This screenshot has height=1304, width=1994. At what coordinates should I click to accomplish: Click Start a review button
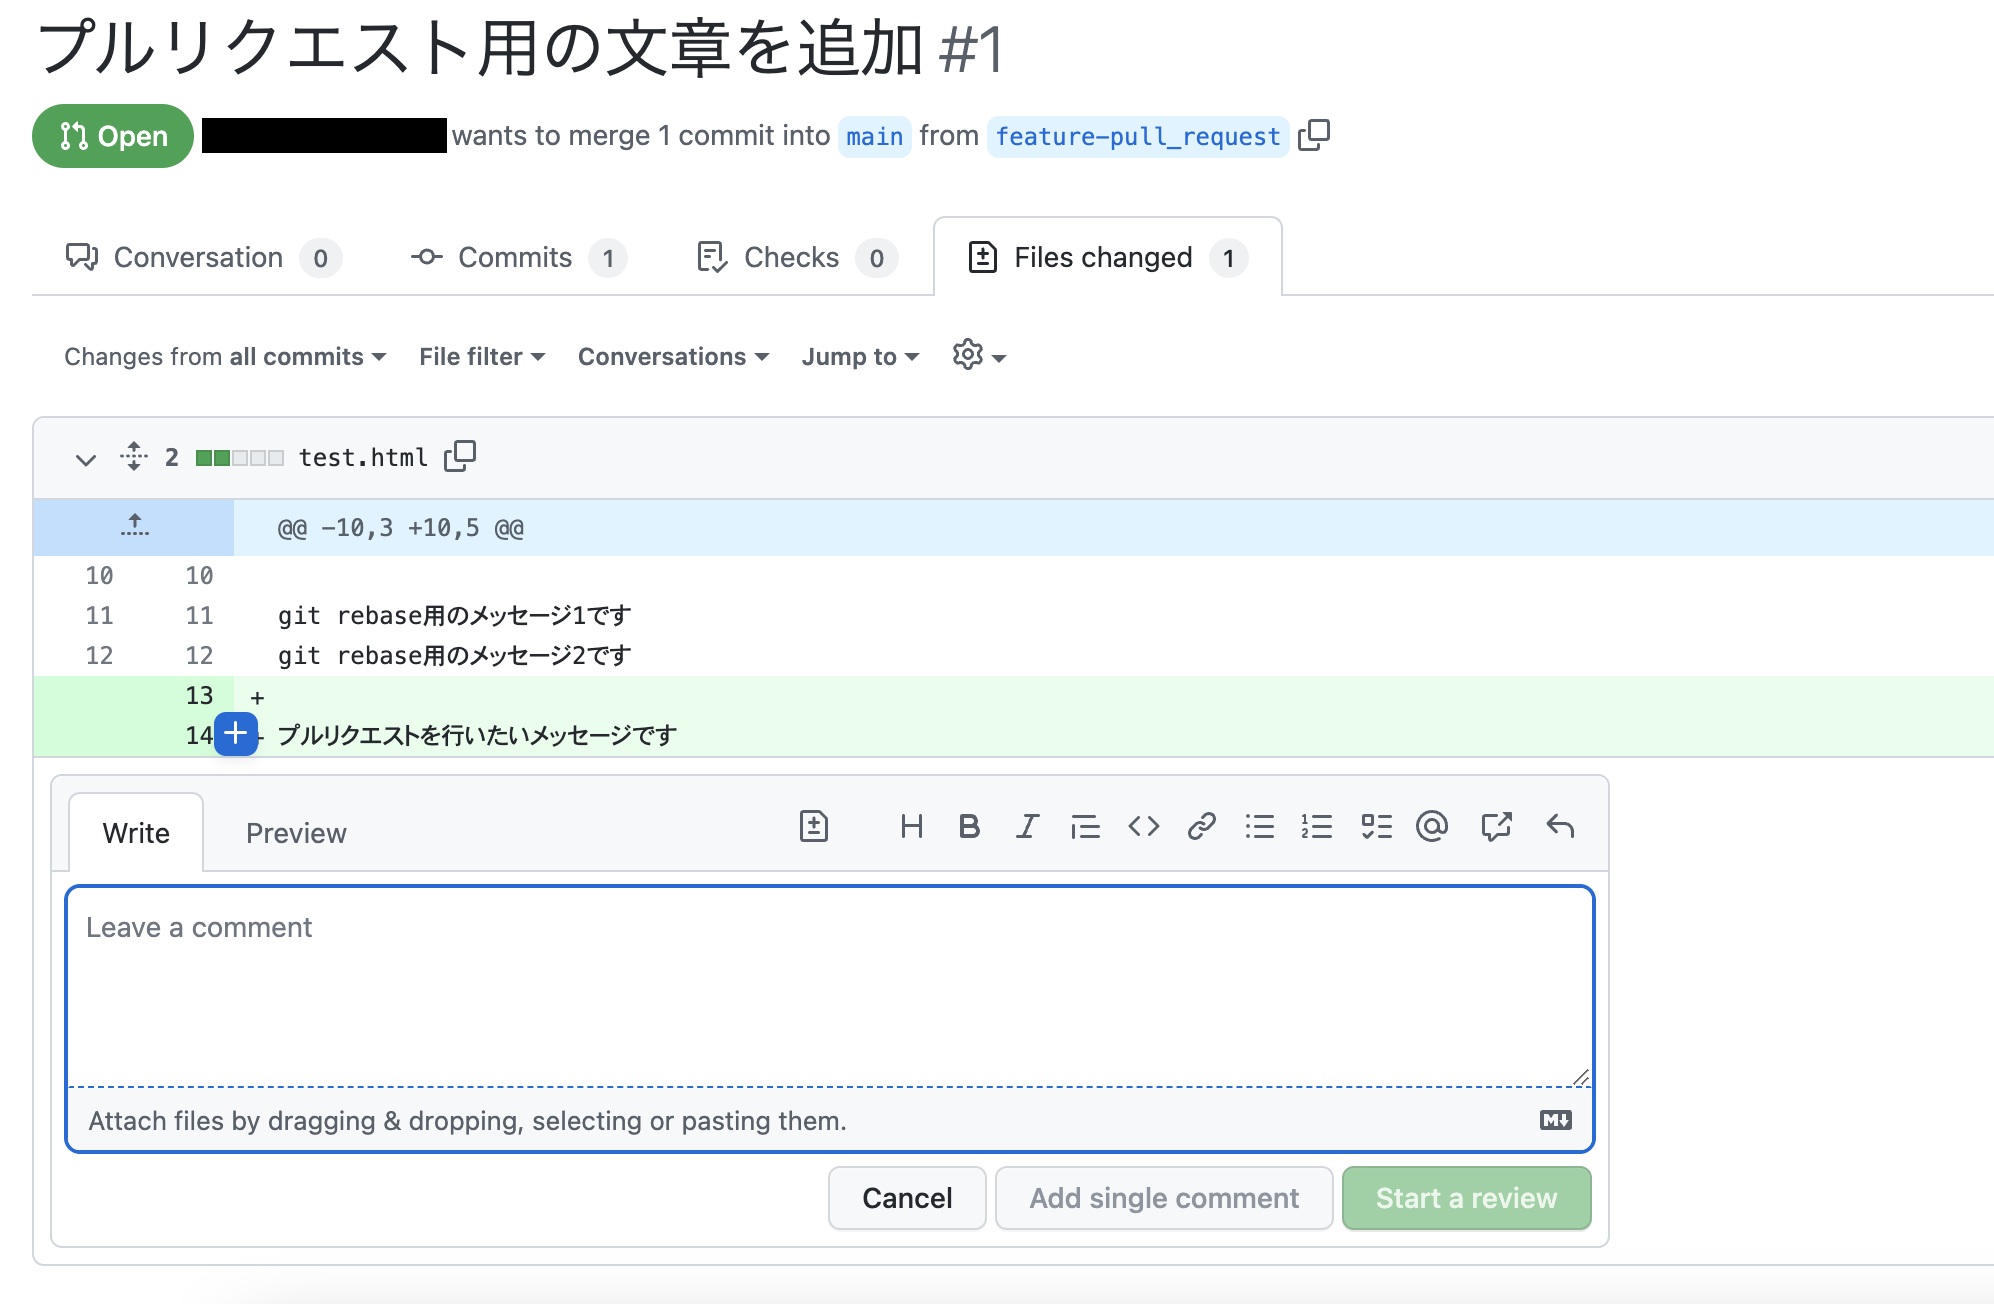point(1466,1198)
